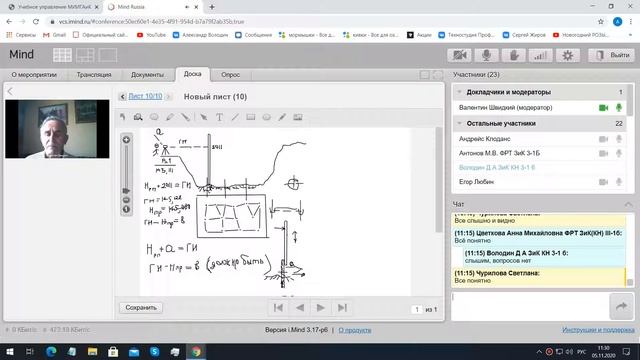
Task: Click microphone icon for Андрейс Клоданс
Action: (619, 139)
